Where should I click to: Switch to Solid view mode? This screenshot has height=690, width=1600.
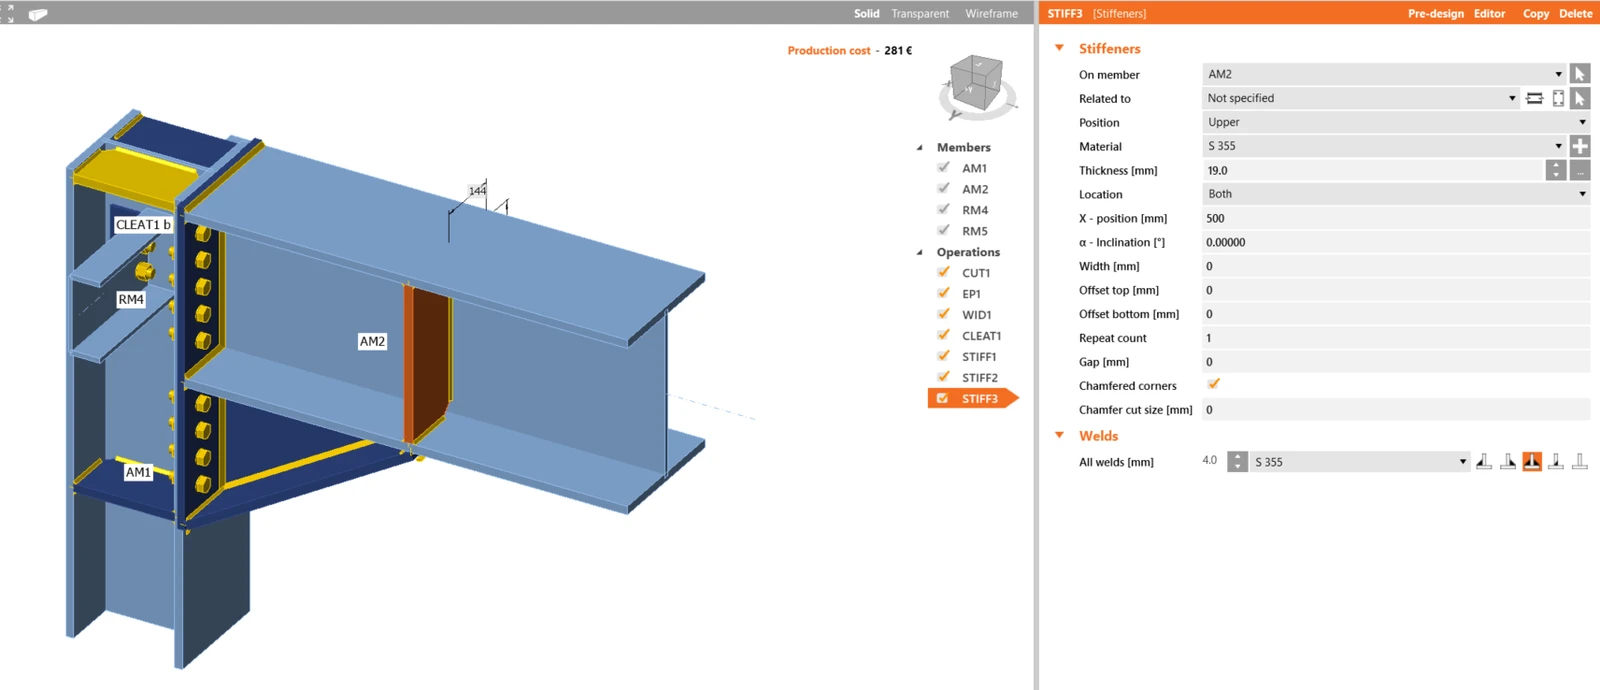click(x=866, y=13)
